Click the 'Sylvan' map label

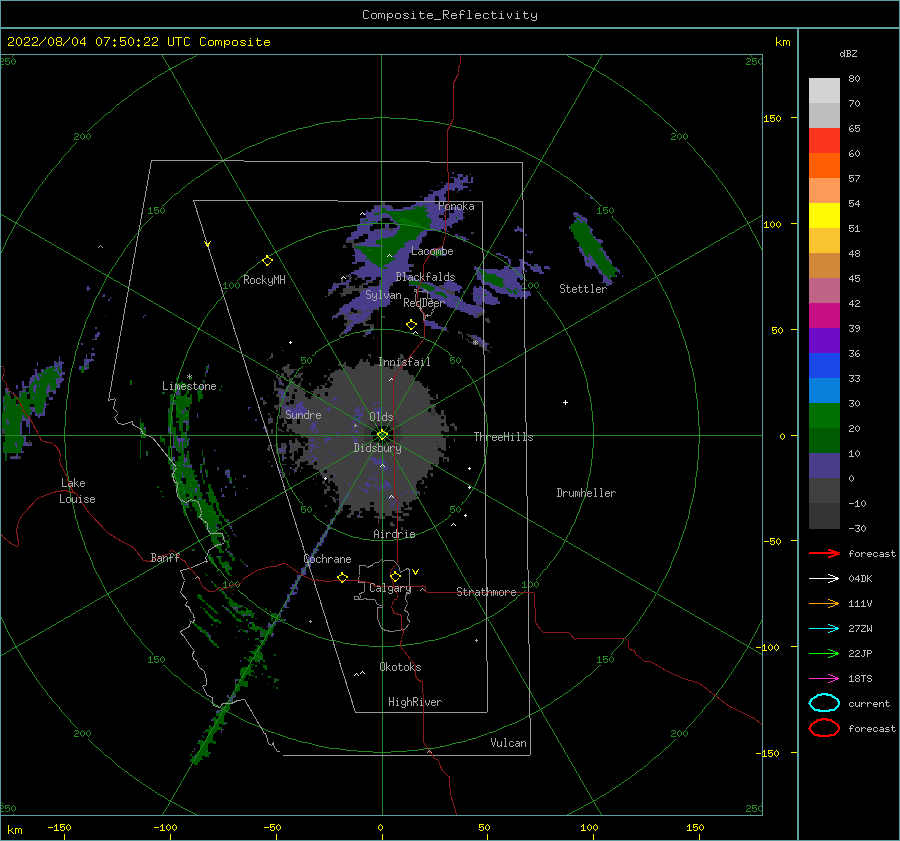click(x=383, y=295)
